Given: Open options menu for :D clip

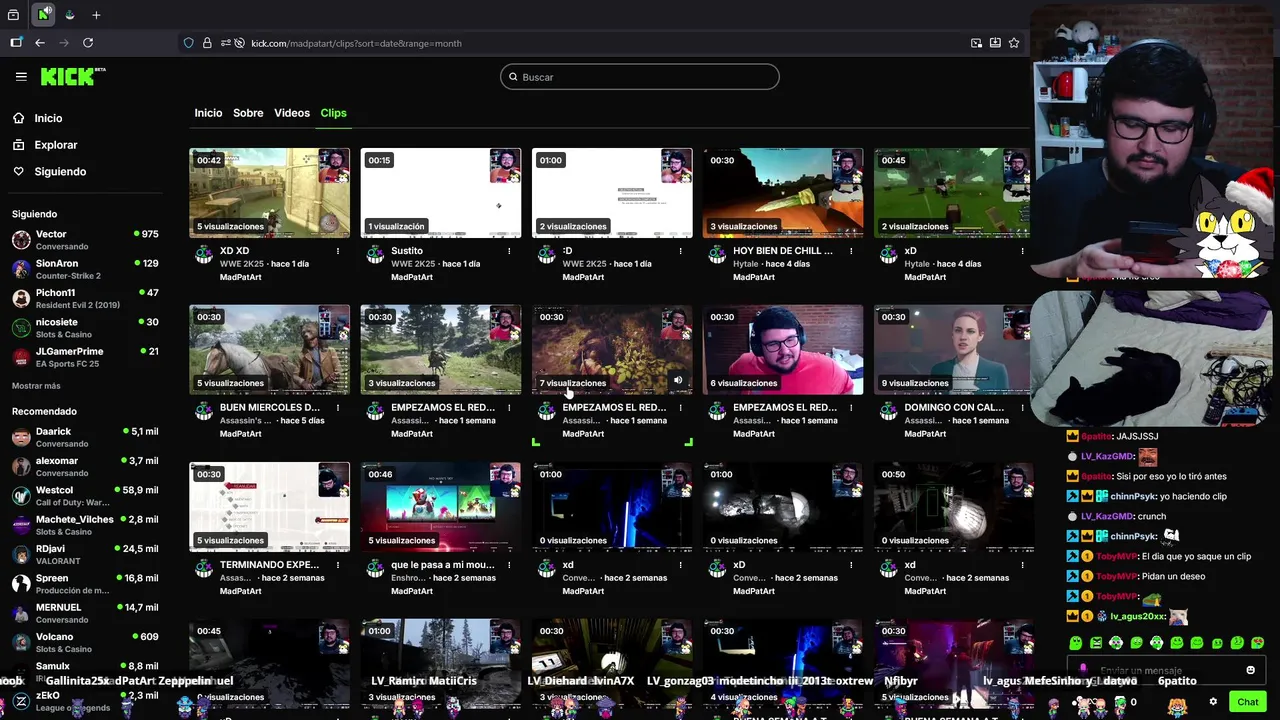Looking at the screenshot, I should (x=681, y=251).
